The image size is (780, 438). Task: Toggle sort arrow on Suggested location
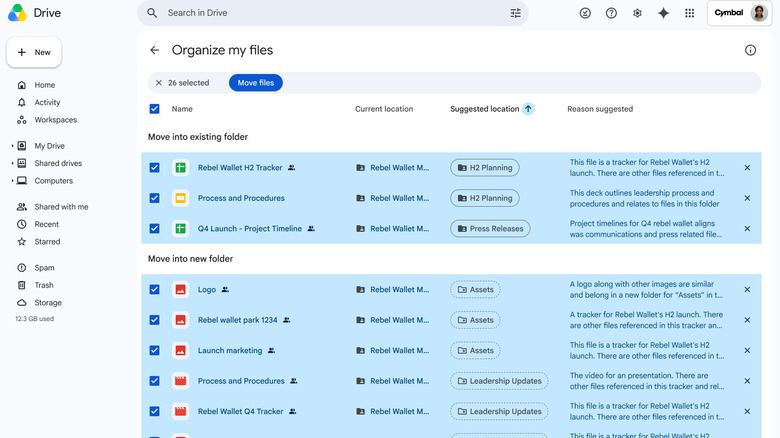(x=528, y=109)
